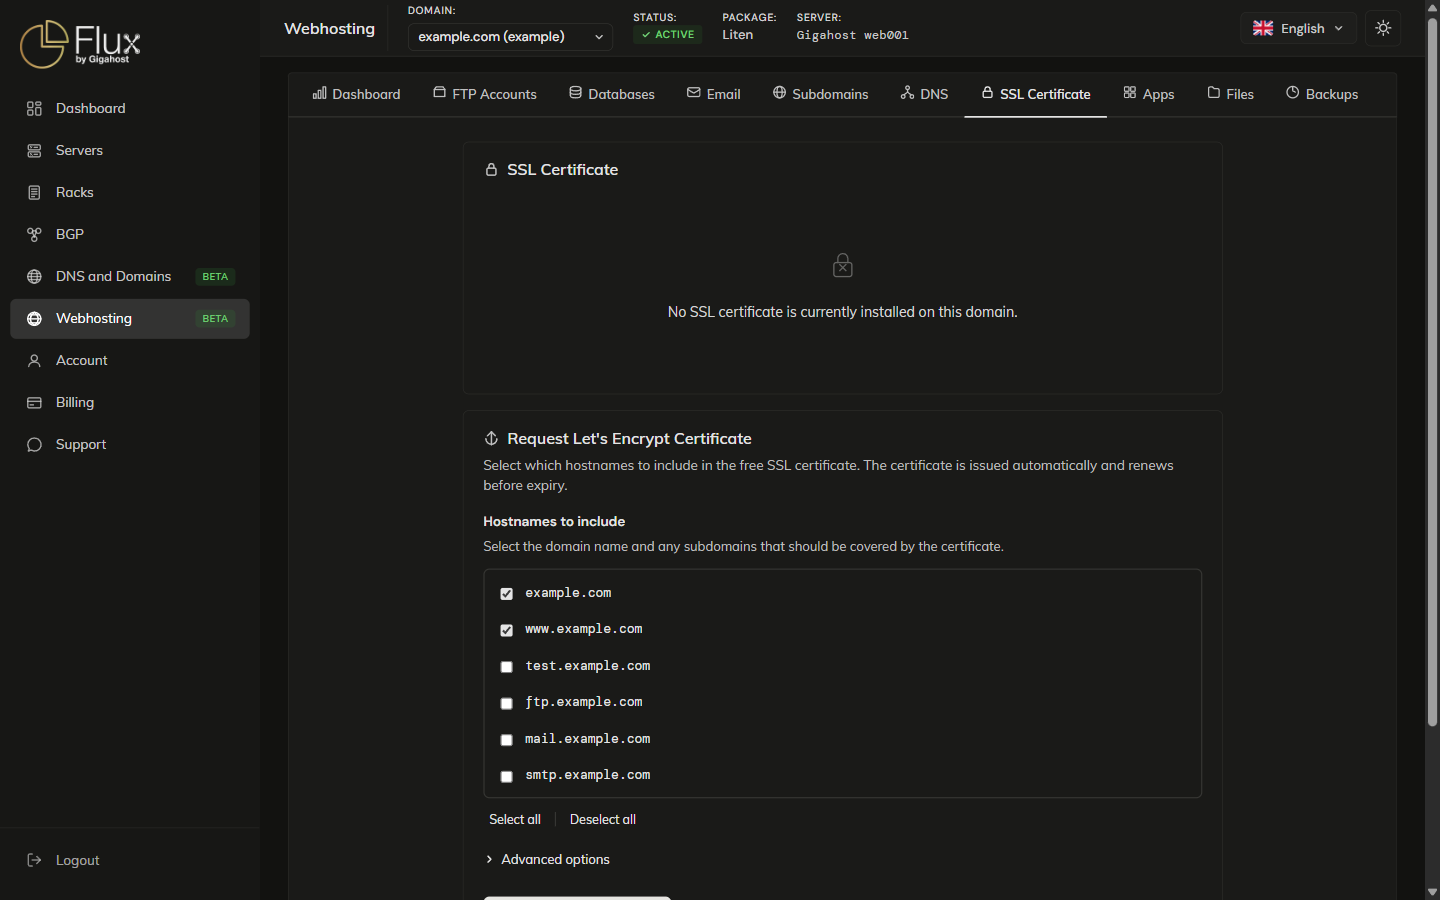Image resolution: width=1440 pixels, height=900 pixels.
Task: Click the Email envelope tab icon
Action: point(693,93)
